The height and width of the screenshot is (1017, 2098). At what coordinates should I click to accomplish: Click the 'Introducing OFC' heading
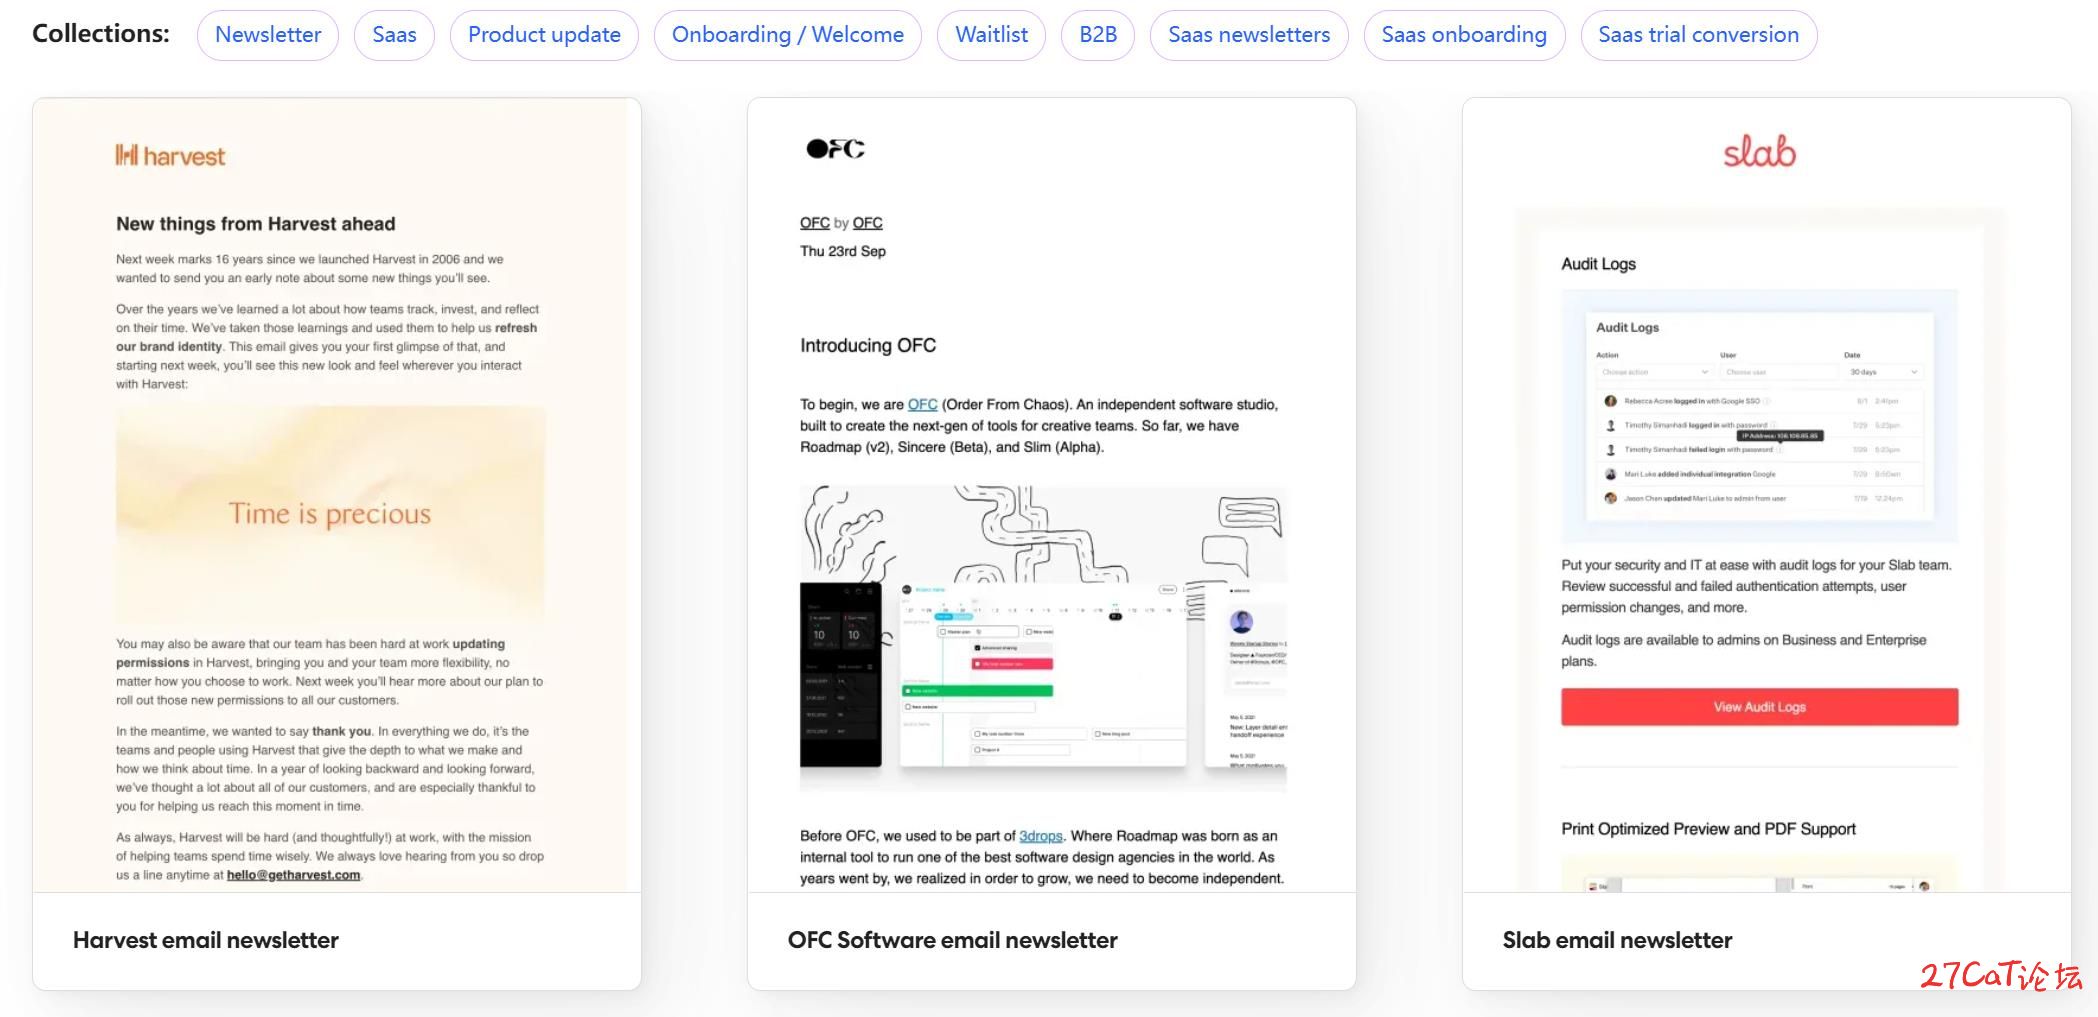coord(868,346)
